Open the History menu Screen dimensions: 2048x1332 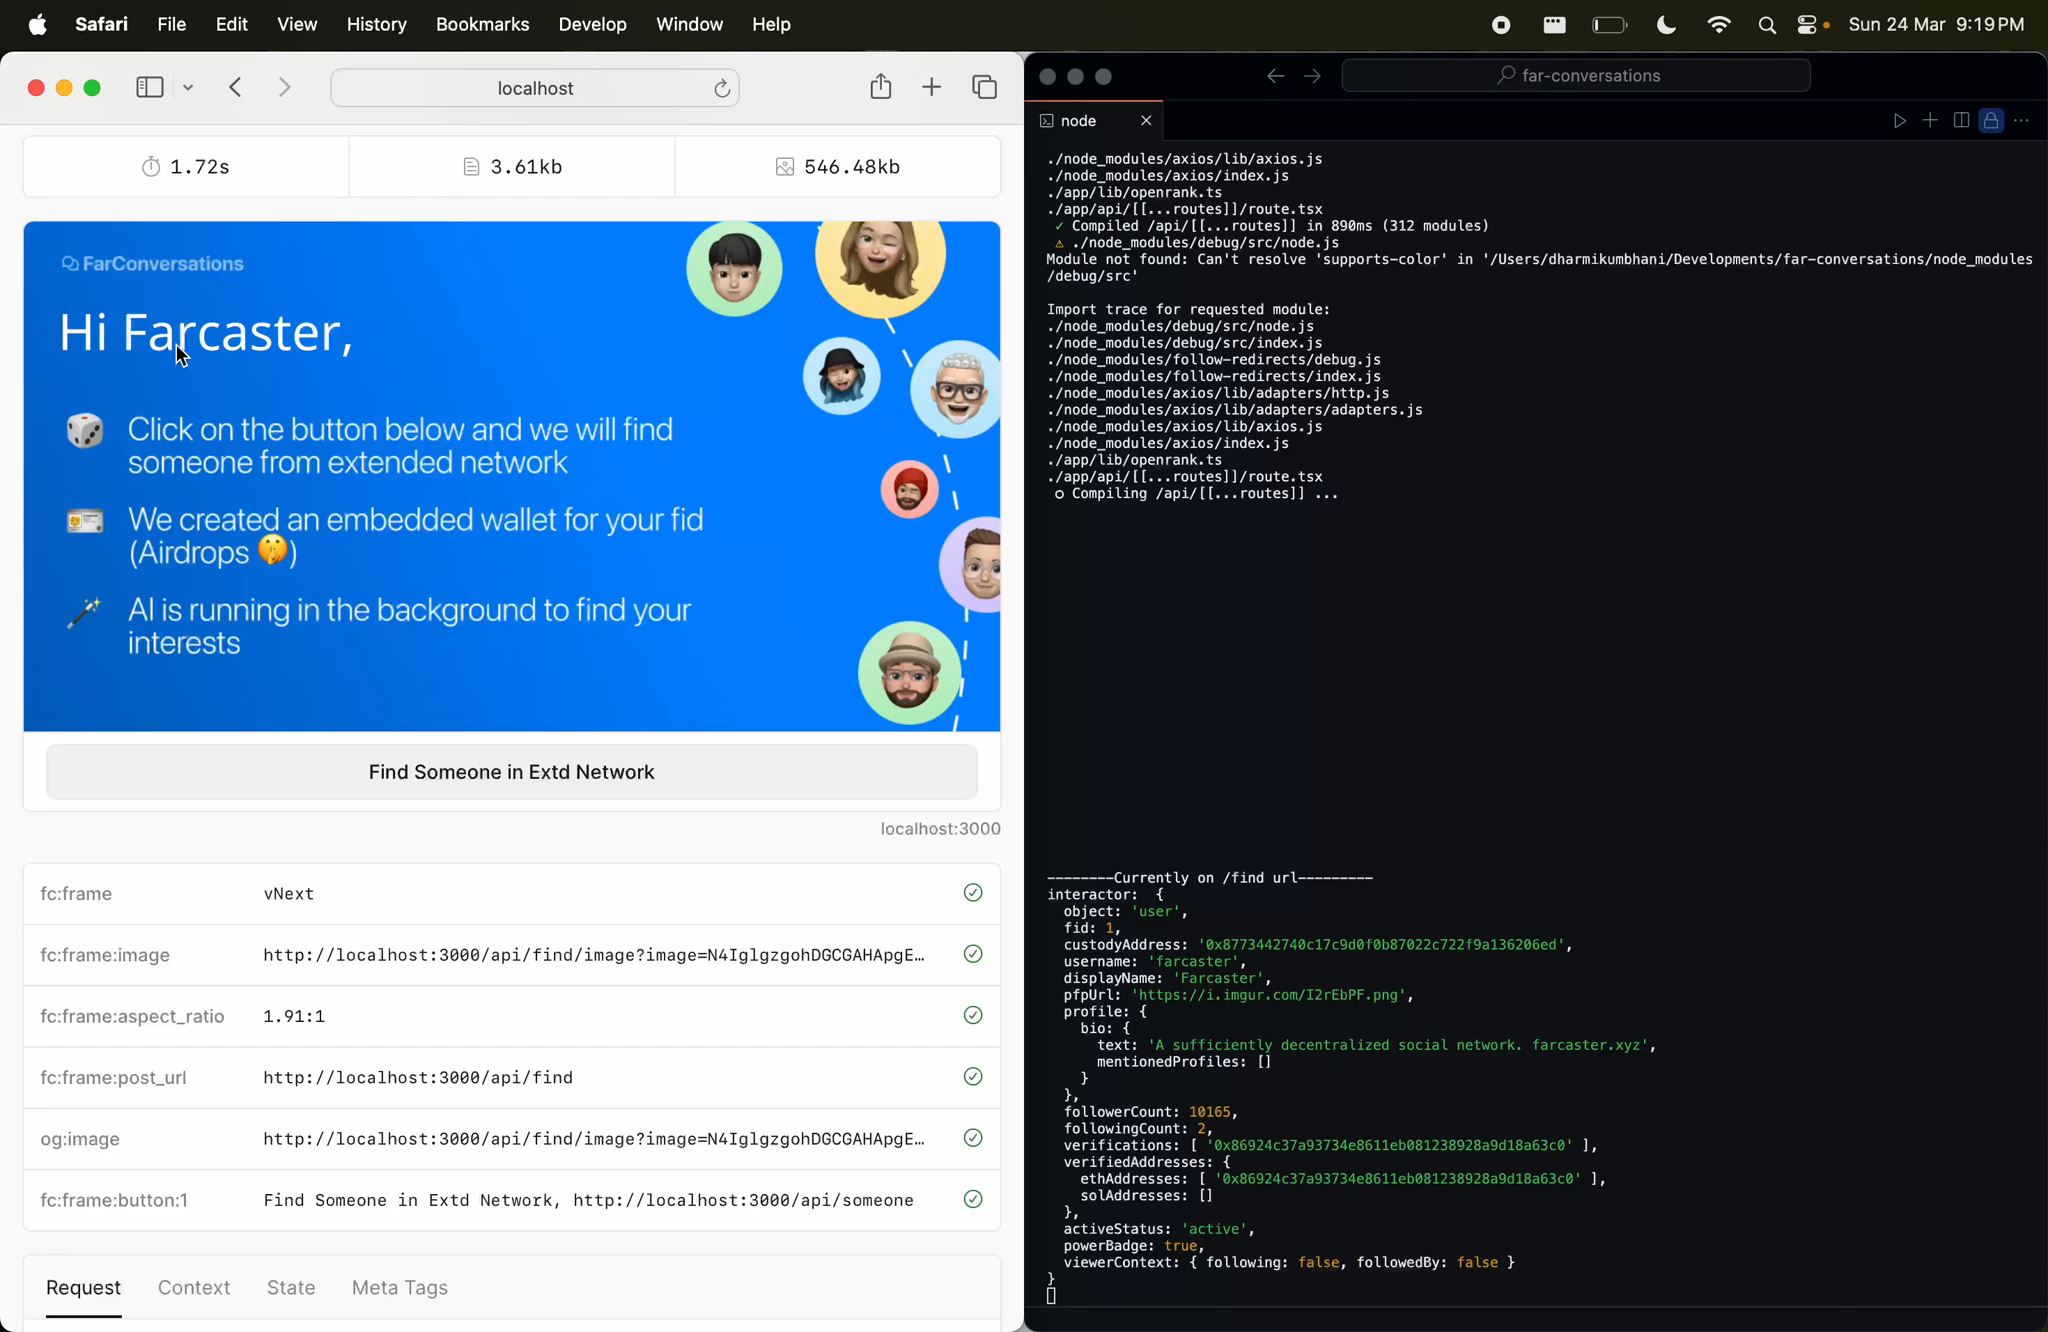tap(376, 25)
